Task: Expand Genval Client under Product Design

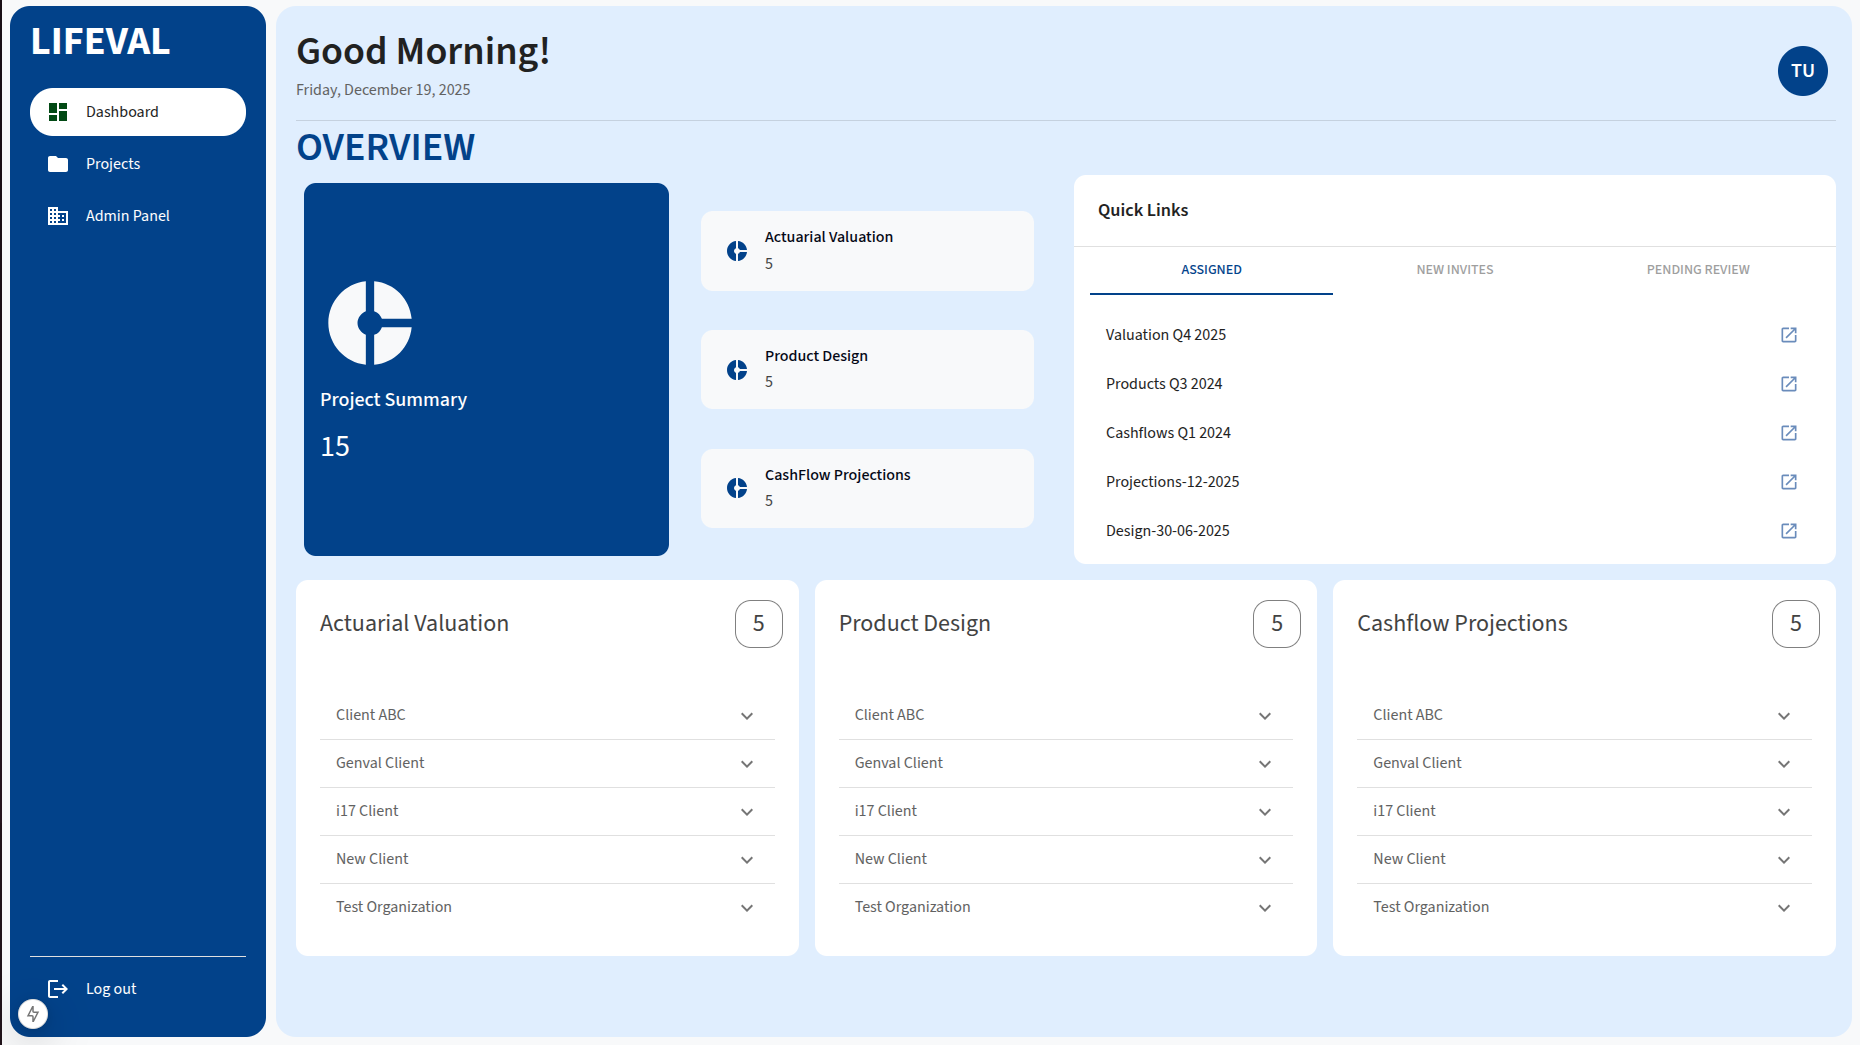Action: pyautogui.click(x=1265, y=764)
